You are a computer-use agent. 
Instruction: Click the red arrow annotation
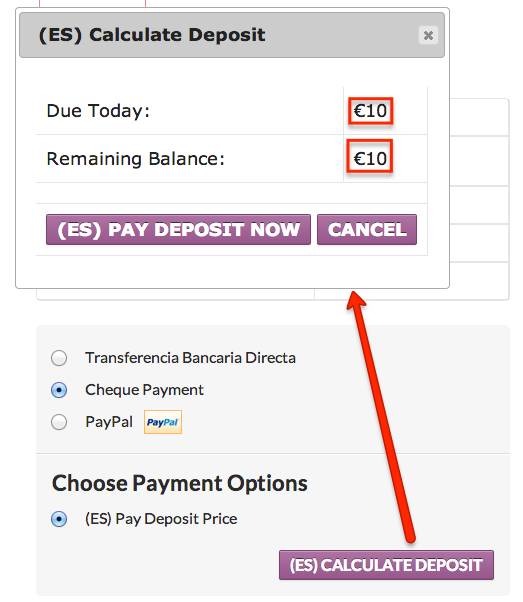[380, 417]
